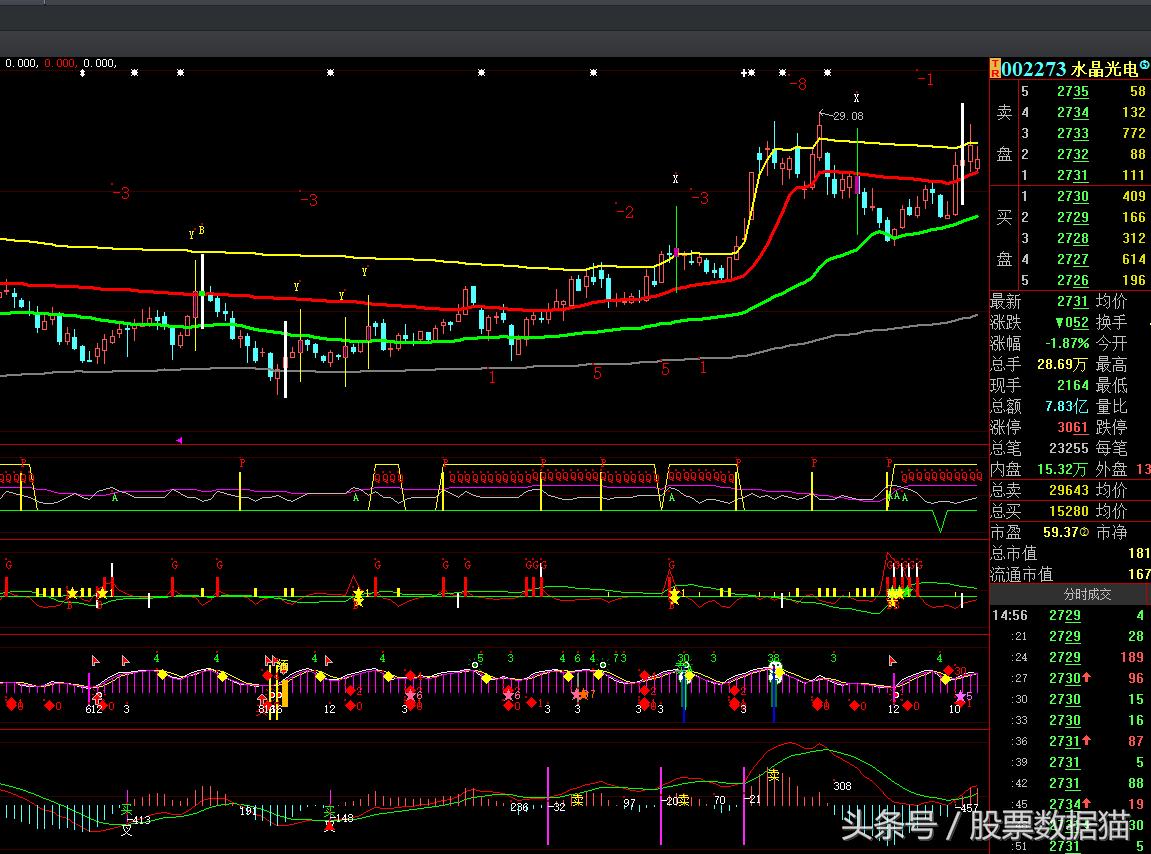Click the 量比 label
The image size is (1151, 854).
tap(1111, 406)
